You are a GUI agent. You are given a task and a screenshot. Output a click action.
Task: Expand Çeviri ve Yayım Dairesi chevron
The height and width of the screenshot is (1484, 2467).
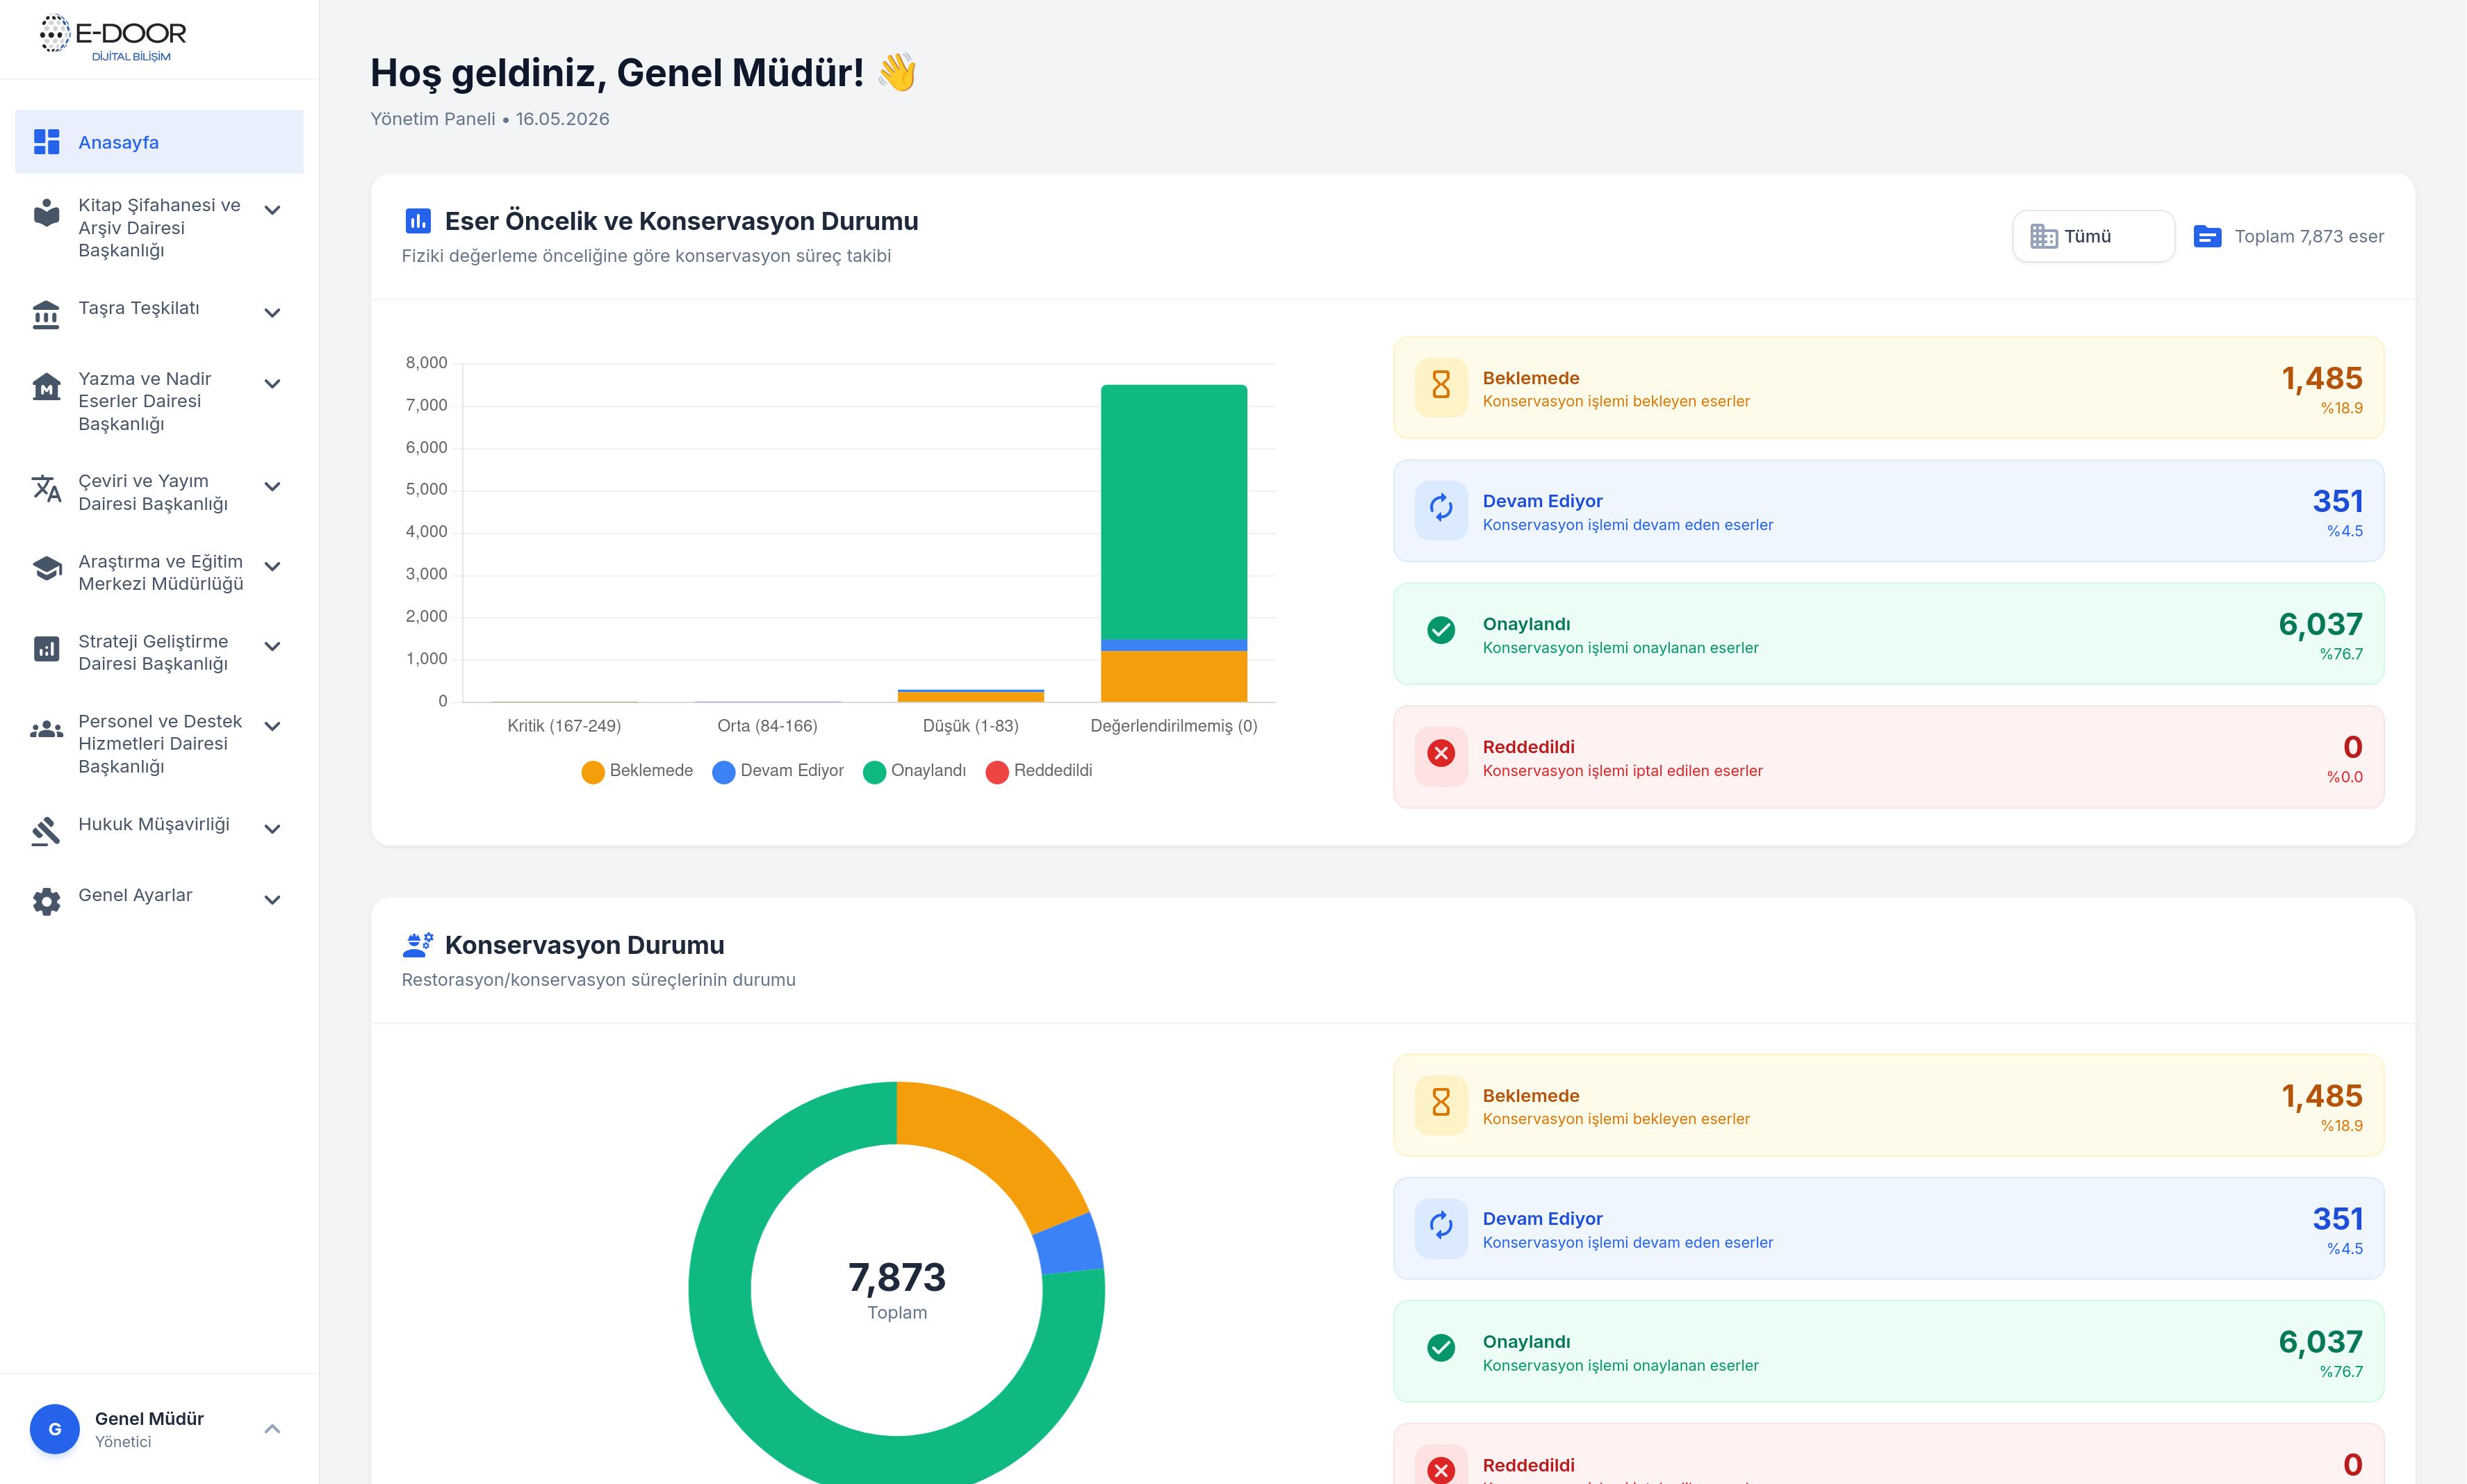(x=272, y=487)
